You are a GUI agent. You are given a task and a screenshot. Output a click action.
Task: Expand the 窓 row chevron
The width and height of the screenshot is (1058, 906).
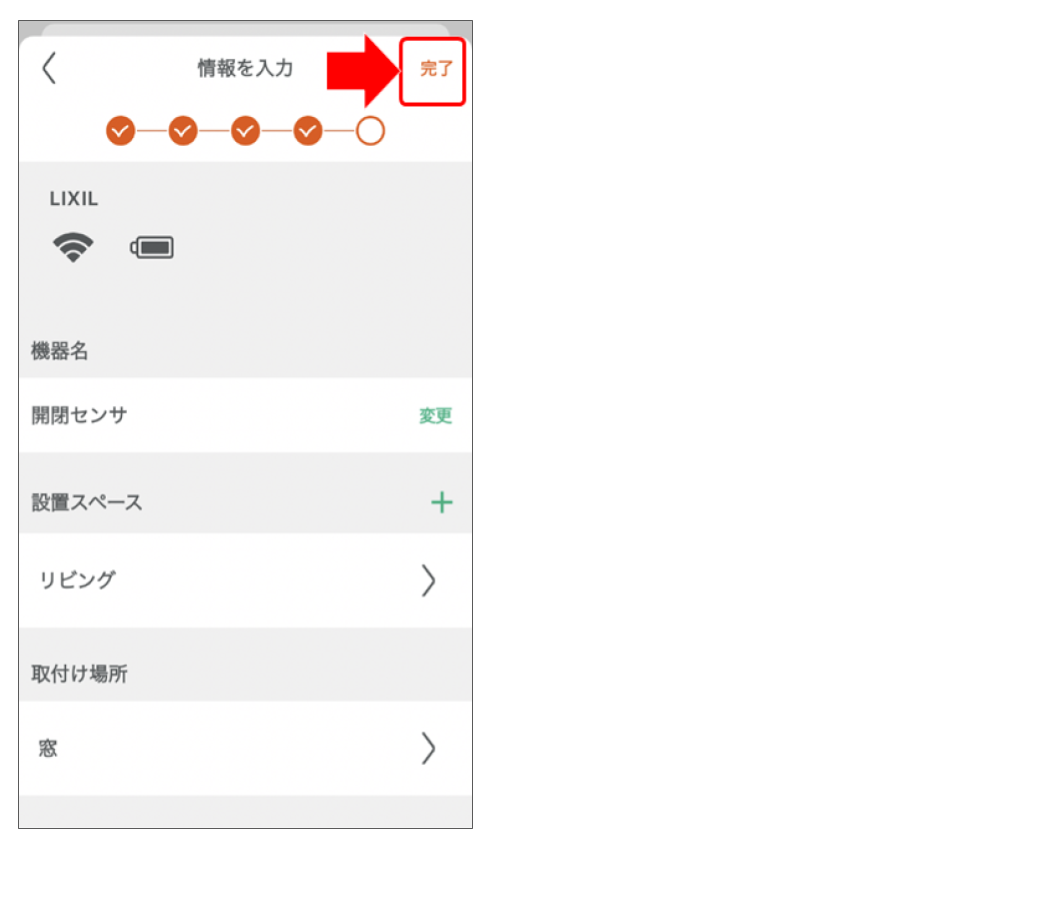pyautogui.click(x=428, y=748)
